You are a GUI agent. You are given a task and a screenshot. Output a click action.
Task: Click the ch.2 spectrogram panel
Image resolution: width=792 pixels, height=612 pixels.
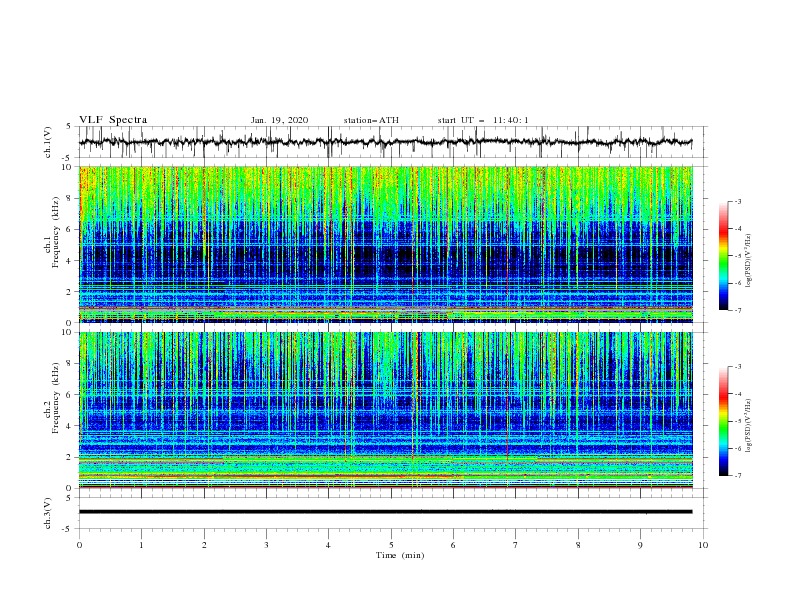point(386,410)
